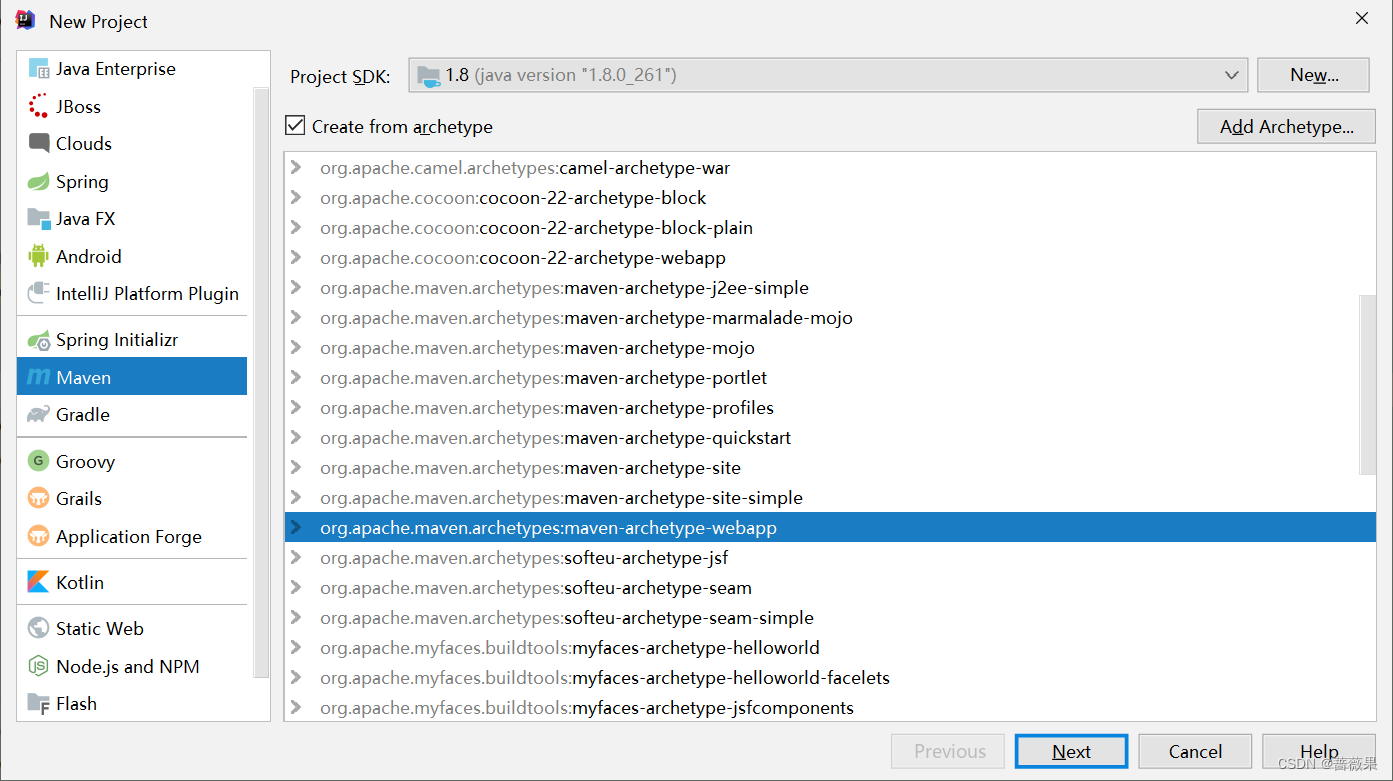The height and width of the screenshot is (781, 1393).
Task: Select Flash project type label
Action: [x=76, y=703]
